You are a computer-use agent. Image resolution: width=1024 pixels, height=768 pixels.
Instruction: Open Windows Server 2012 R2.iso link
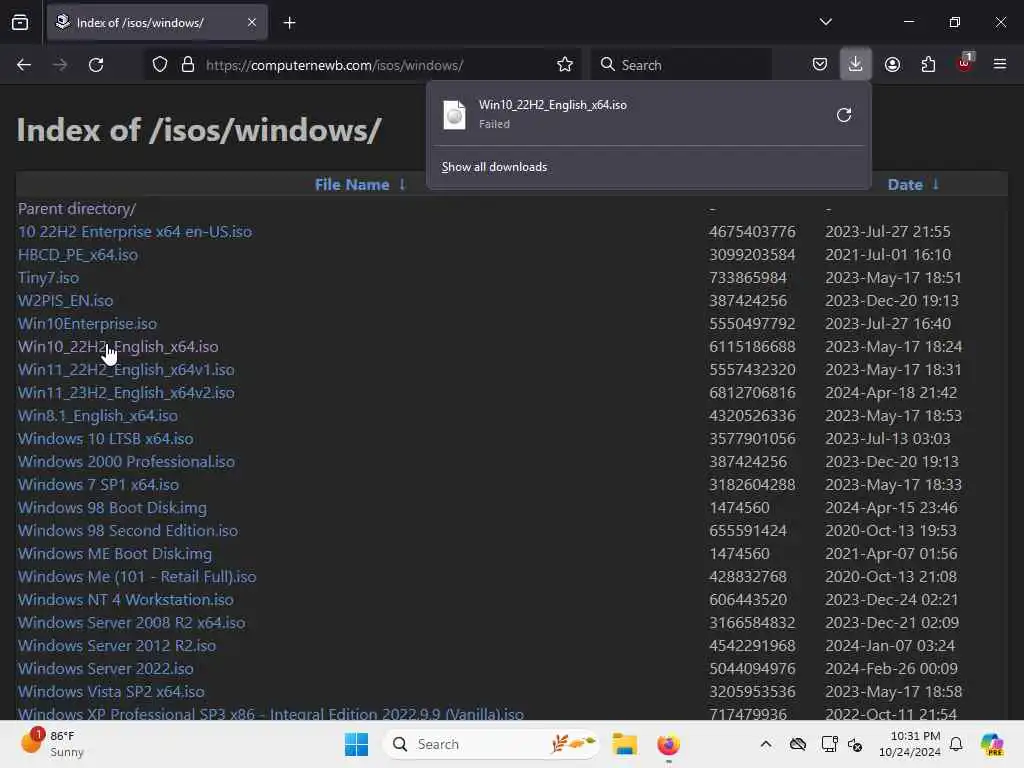(x=117, y=645)
